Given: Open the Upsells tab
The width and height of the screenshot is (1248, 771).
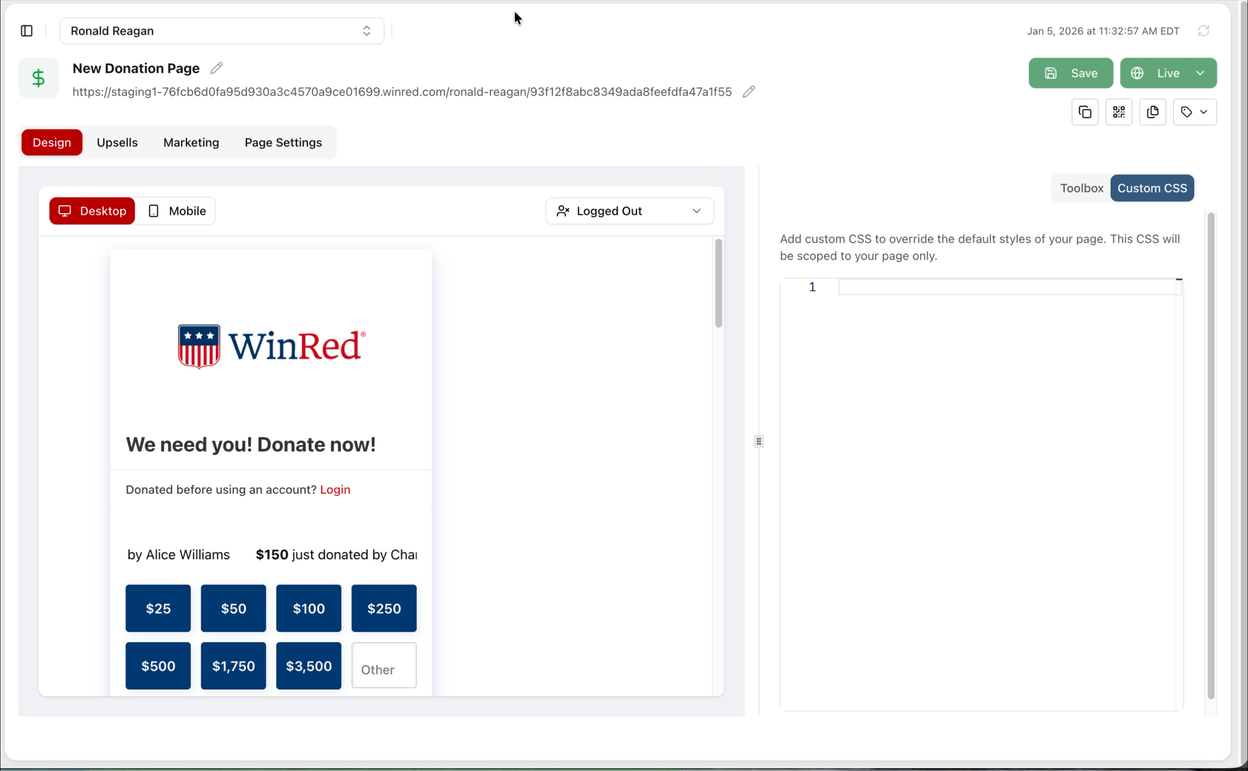Looking at the screenshot, I should point(117,142).
